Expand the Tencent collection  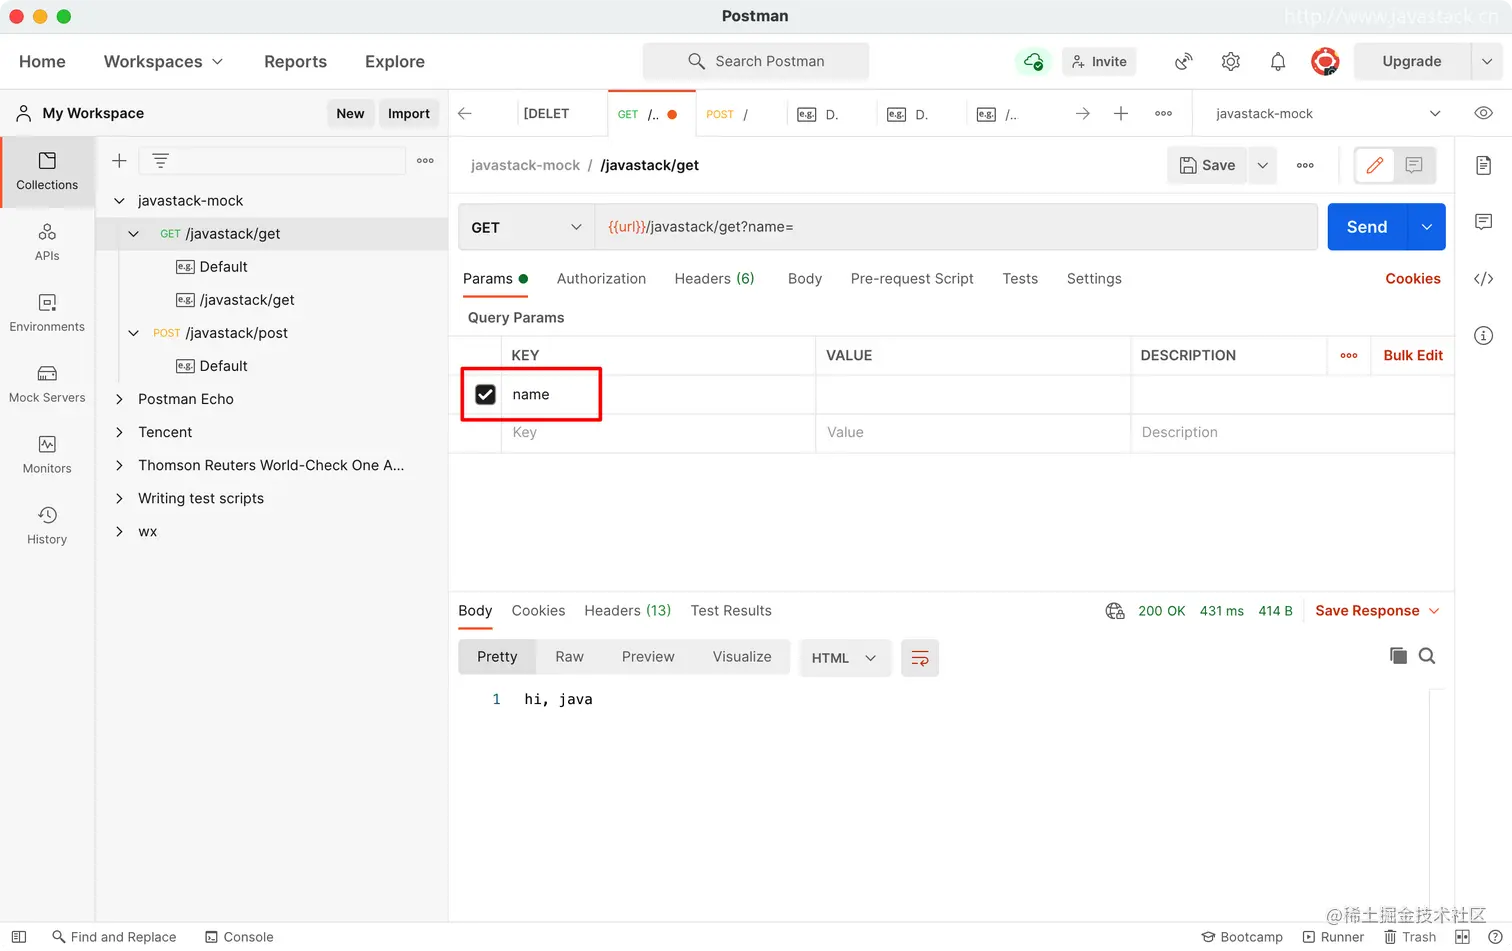tap(119, 432)
